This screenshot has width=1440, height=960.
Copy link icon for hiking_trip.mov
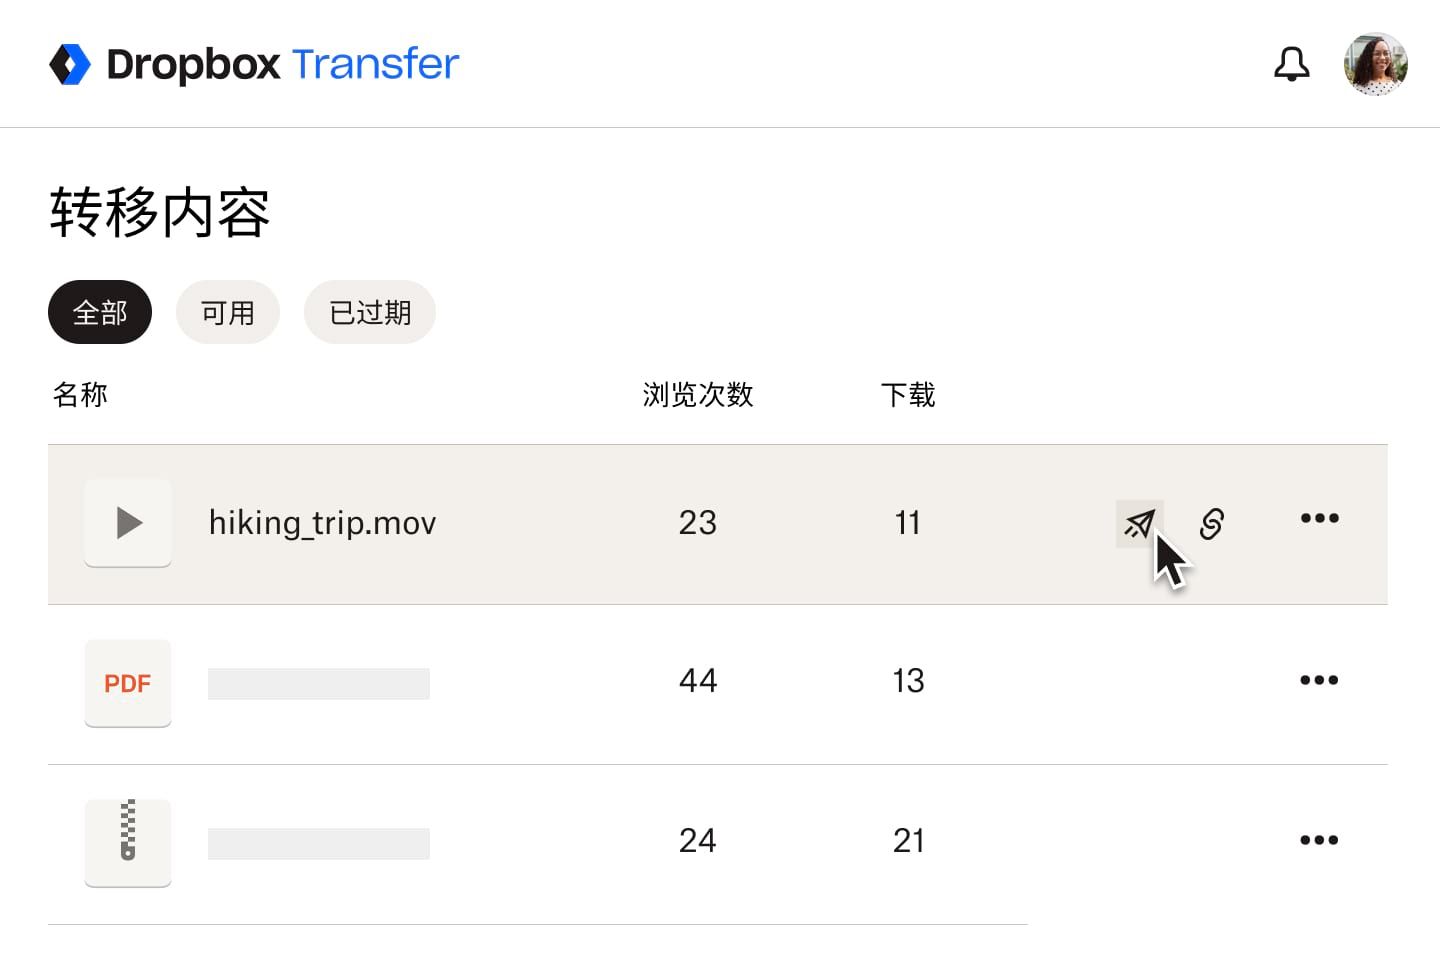tap(1212, 523)
